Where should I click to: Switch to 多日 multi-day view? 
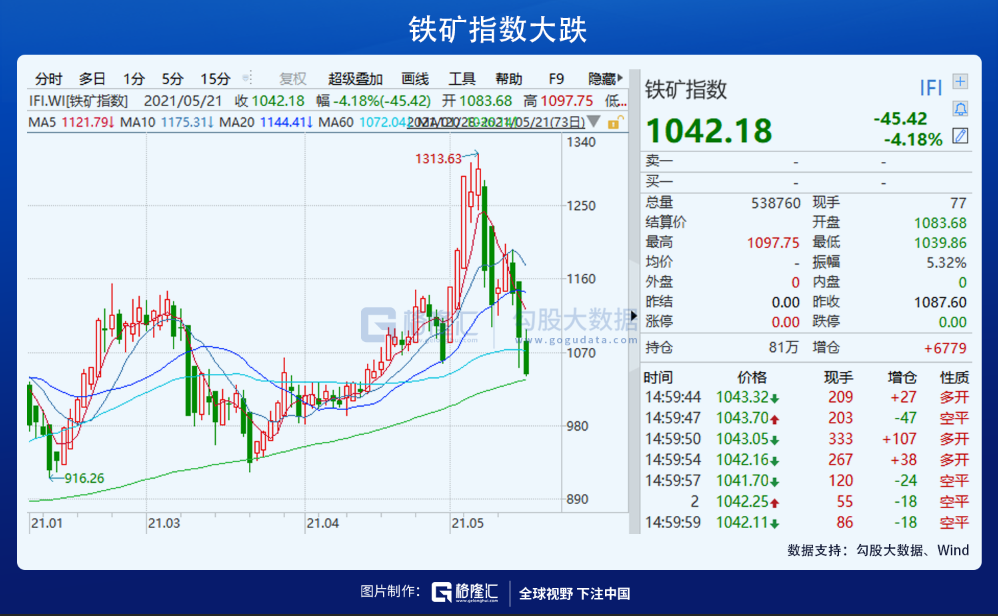[x=92, y=79]
